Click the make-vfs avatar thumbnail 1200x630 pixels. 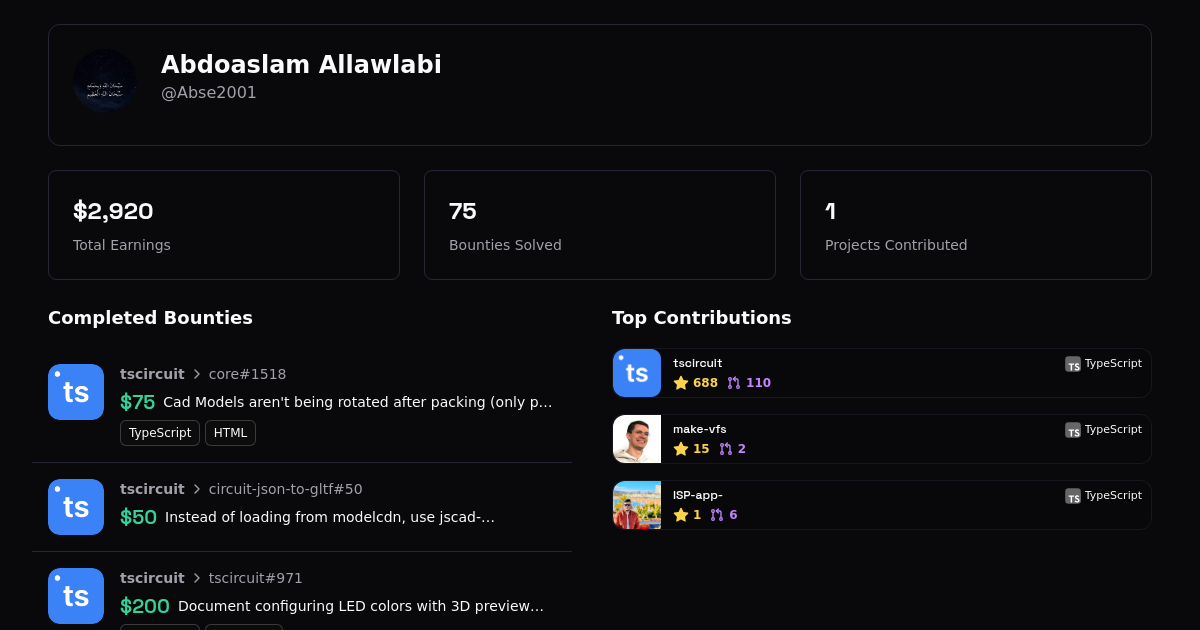(637, 438)
